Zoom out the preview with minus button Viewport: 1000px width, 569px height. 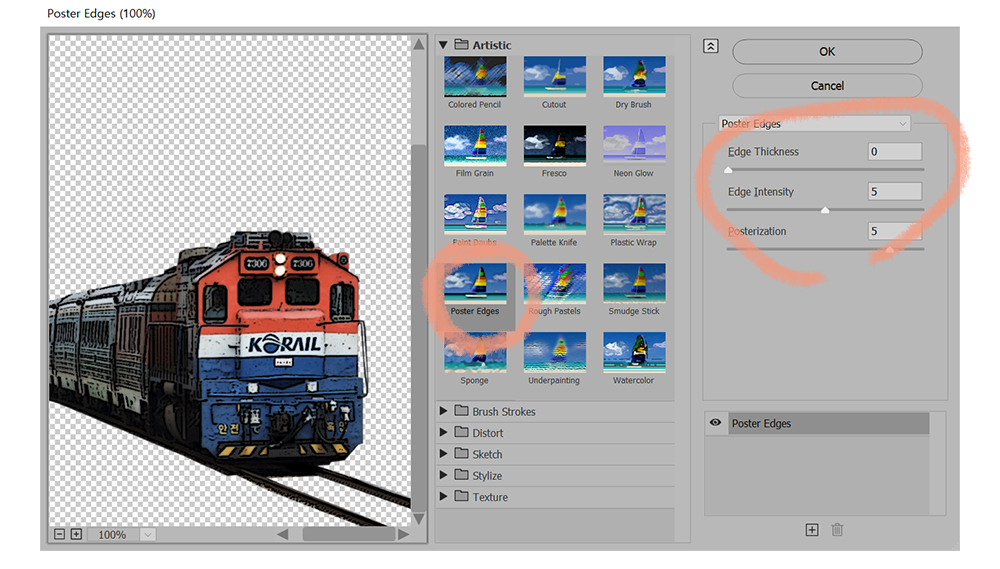59,535
